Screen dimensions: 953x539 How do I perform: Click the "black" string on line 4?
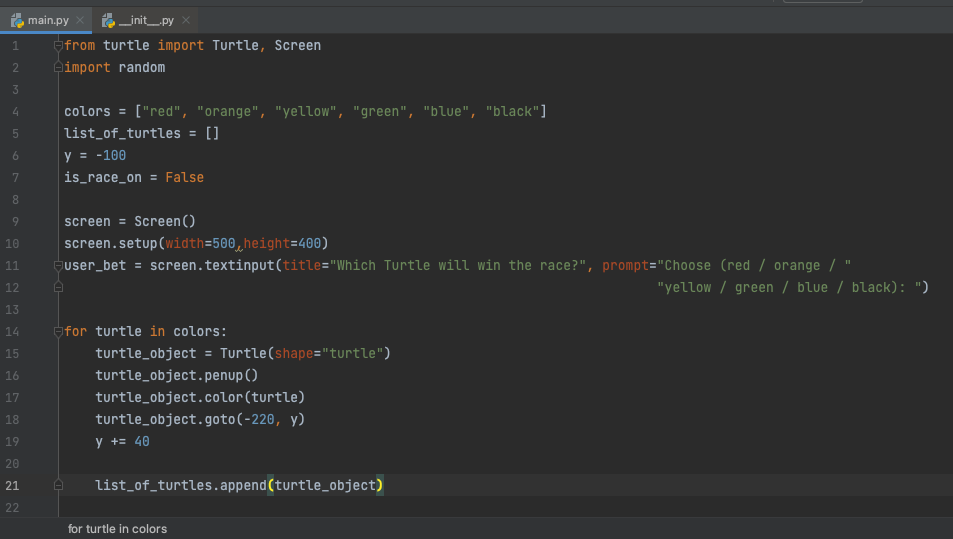(x=512, y=112)
